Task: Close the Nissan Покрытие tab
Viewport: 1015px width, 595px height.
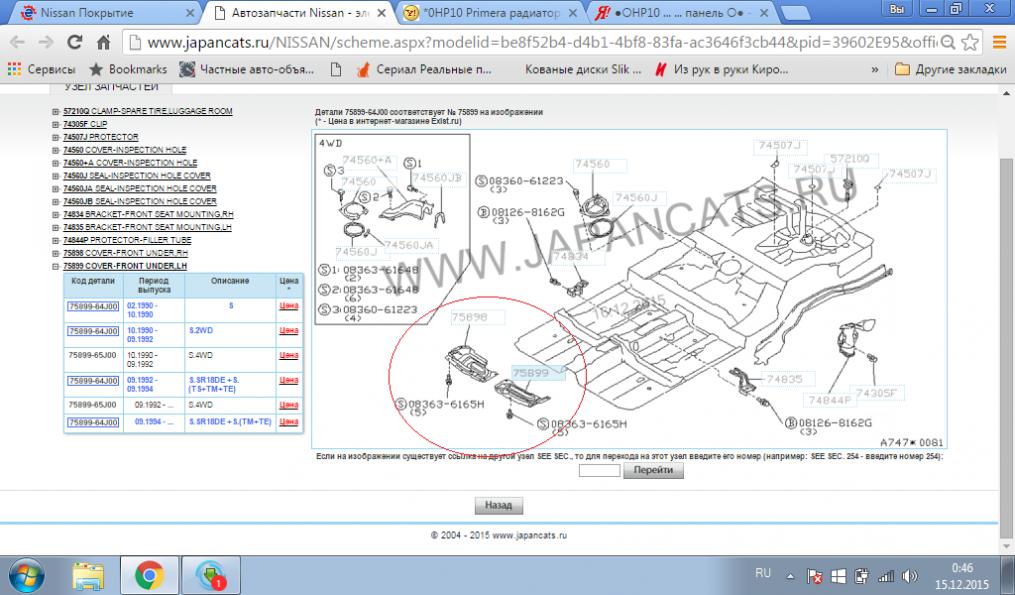Action: pyautogui.click(x=190, y=13)
